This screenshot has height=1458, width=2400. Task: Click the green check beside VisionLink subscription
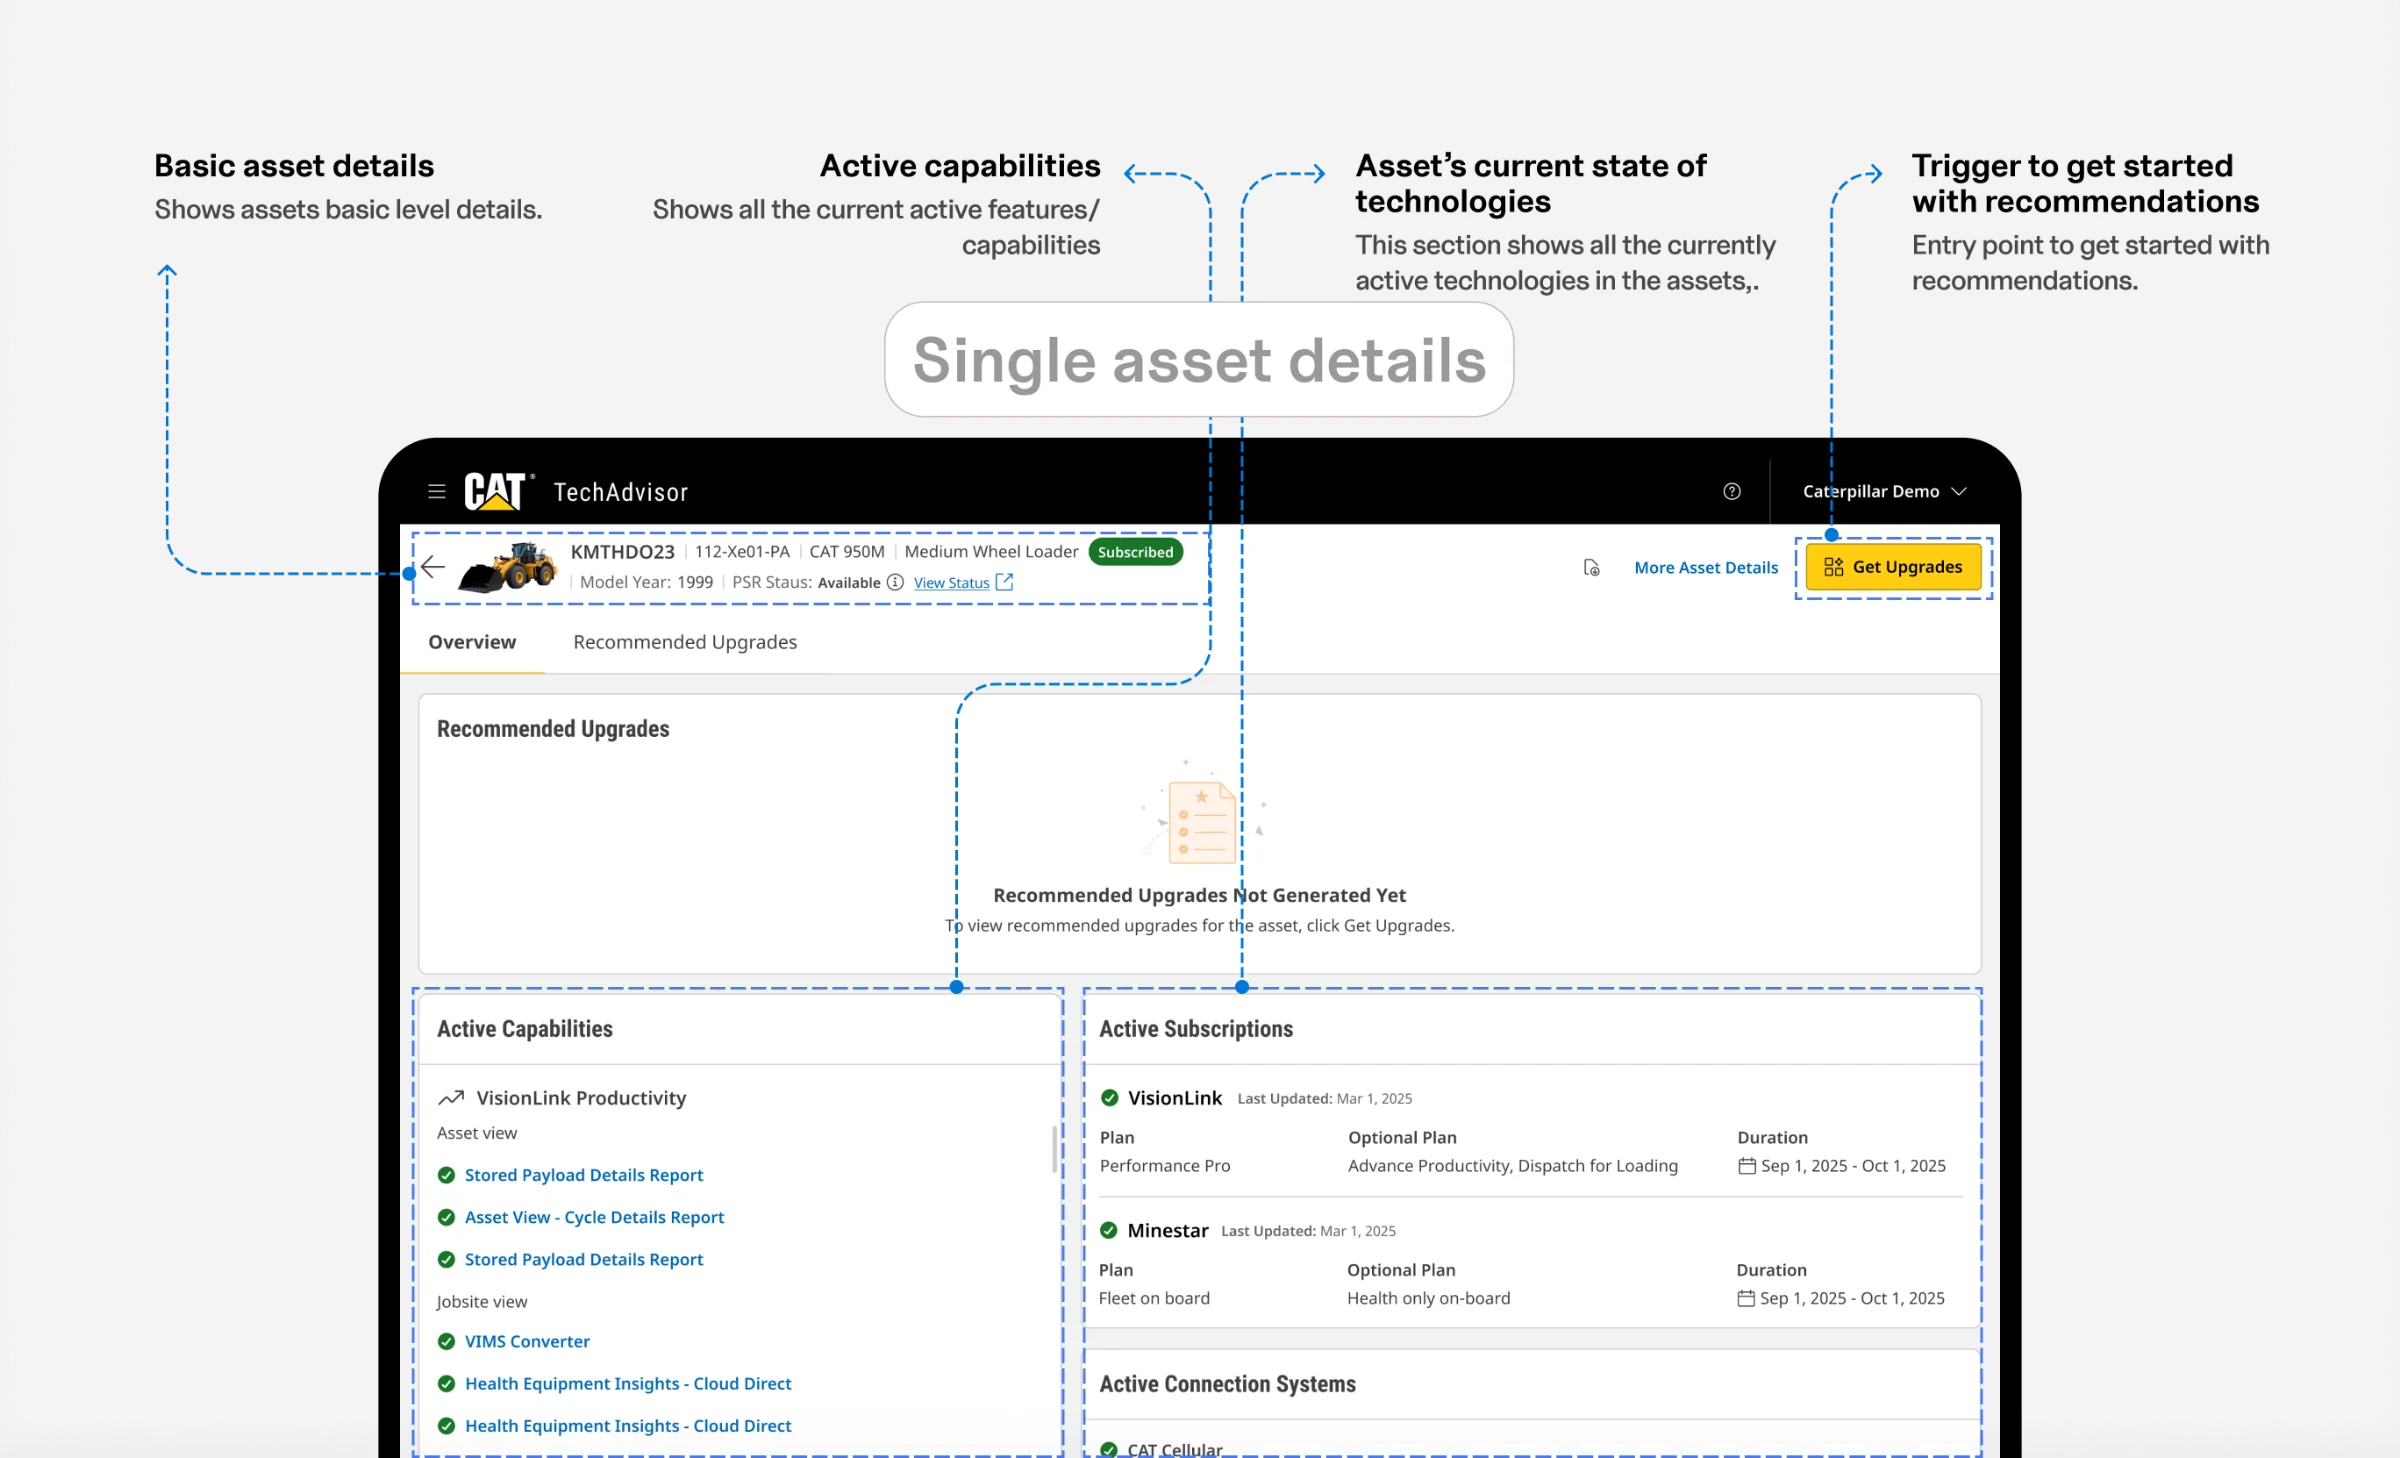[1109, 1097]
